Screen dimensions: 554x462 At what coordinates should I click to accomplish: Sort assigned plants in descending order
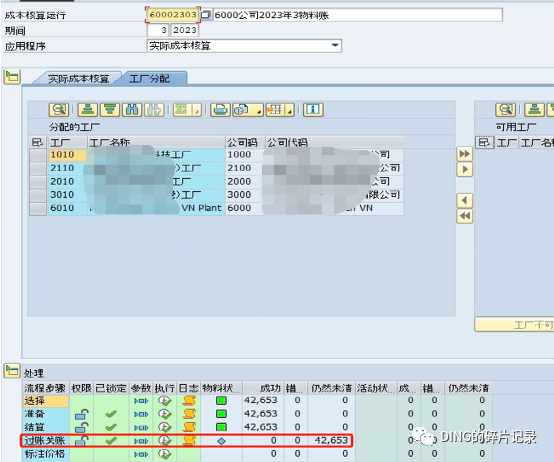pos(110,110)
